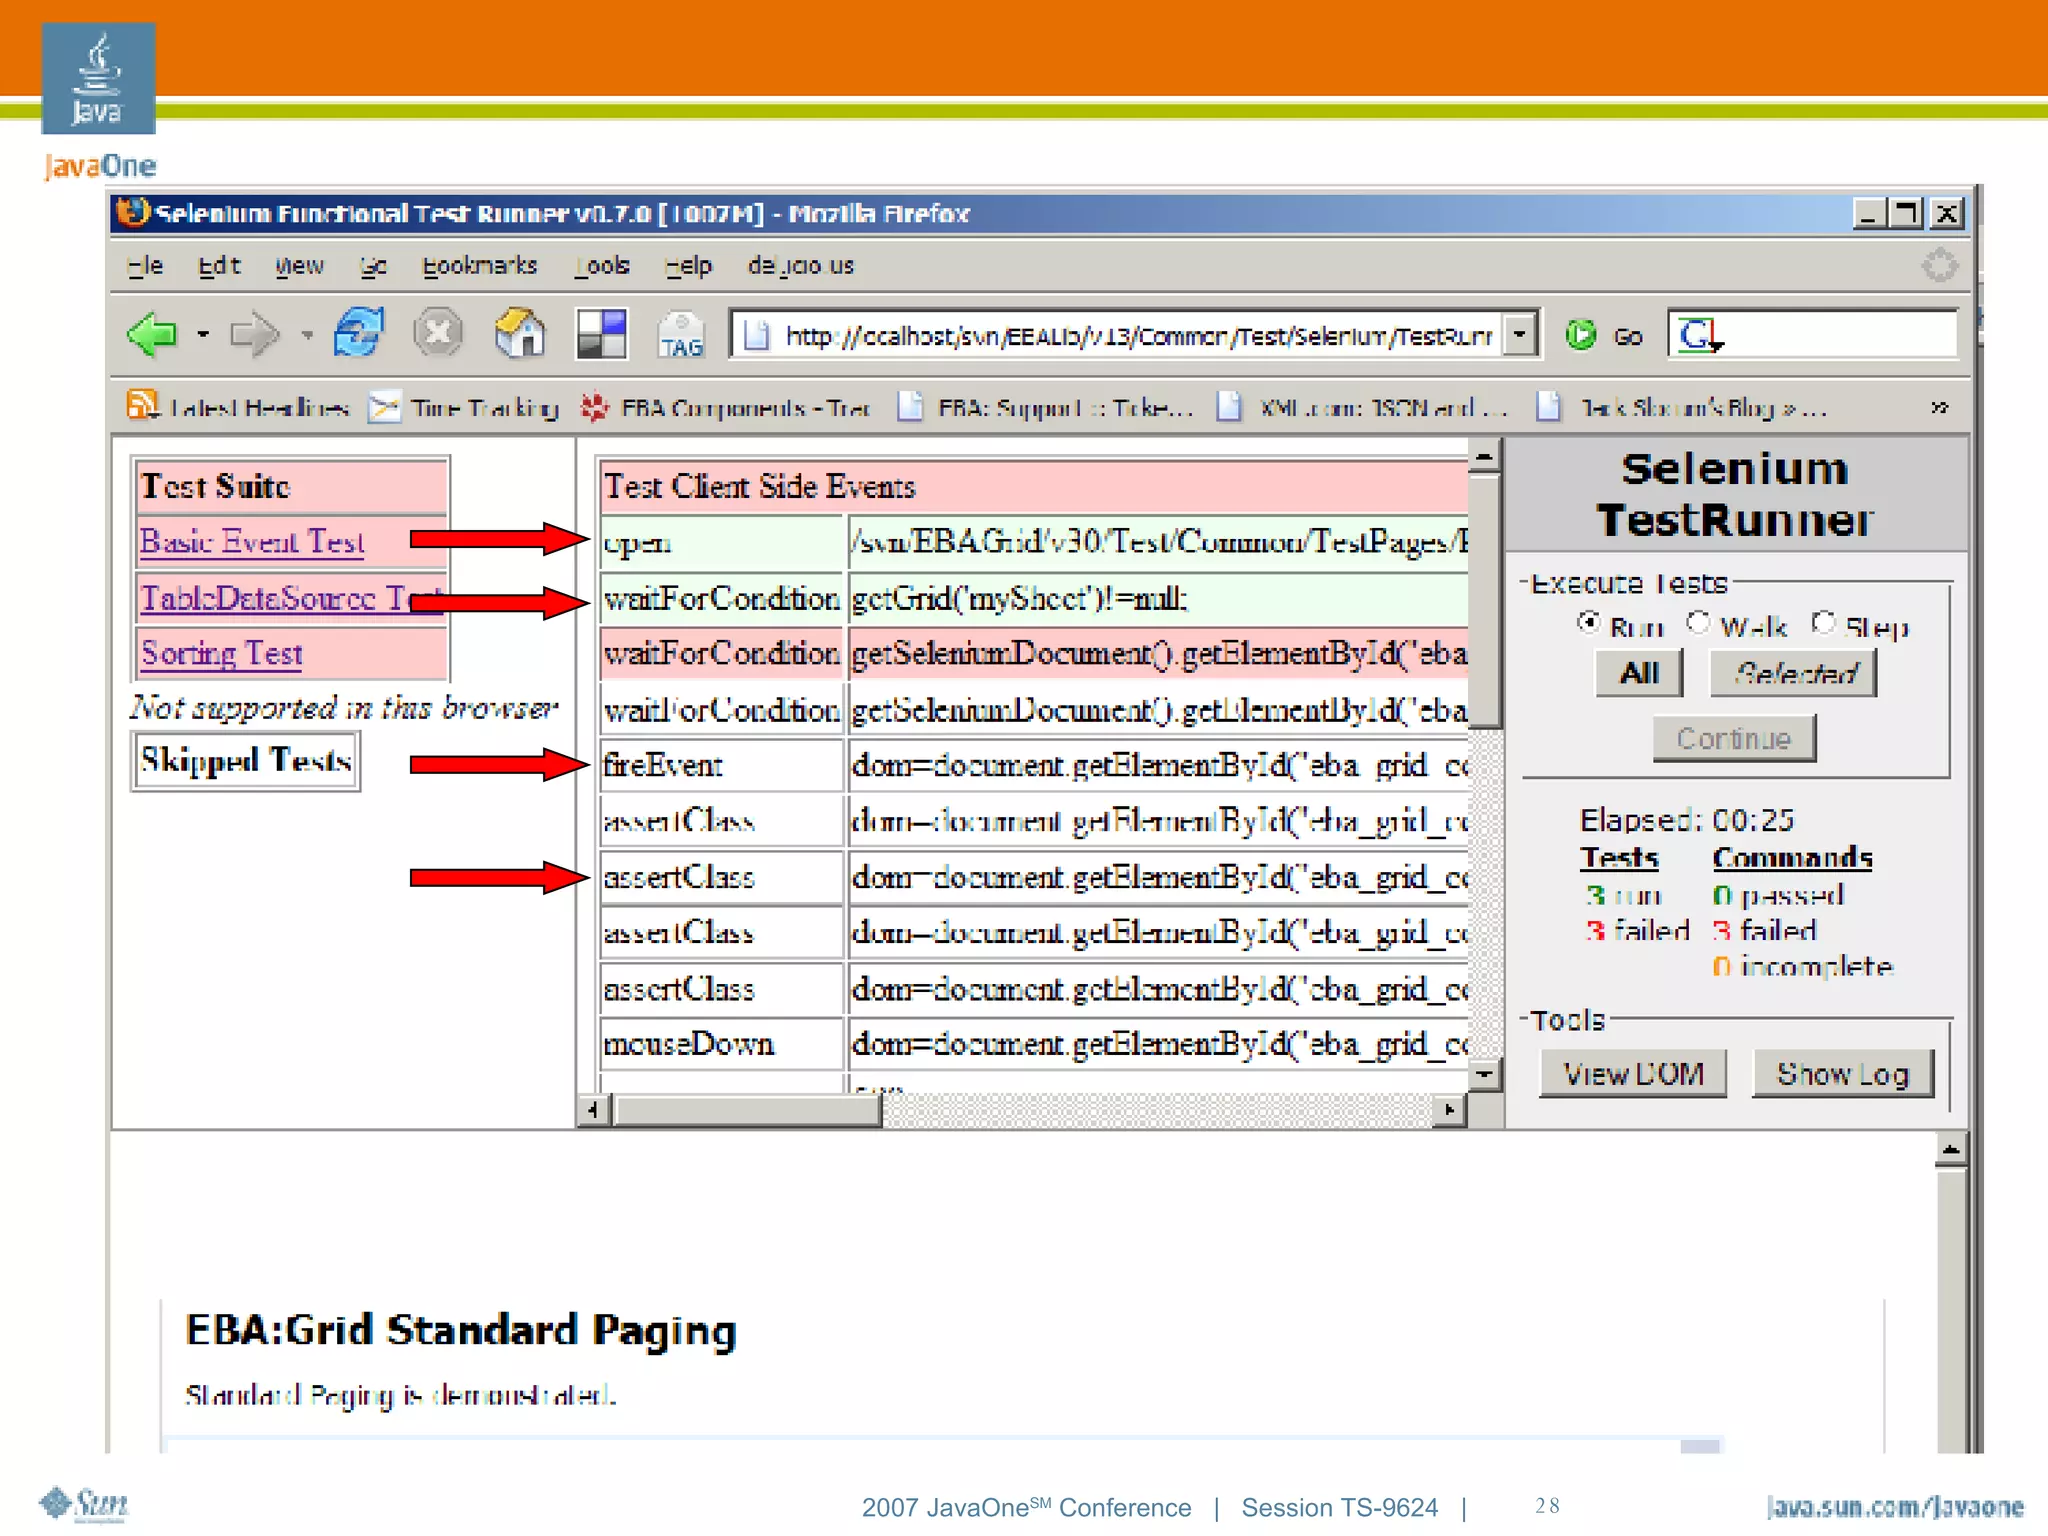This screenshot has height=1536, width=2048.
Task: Click scroll left arrow of horizontal scrollbar
Action: point(594,1110)
